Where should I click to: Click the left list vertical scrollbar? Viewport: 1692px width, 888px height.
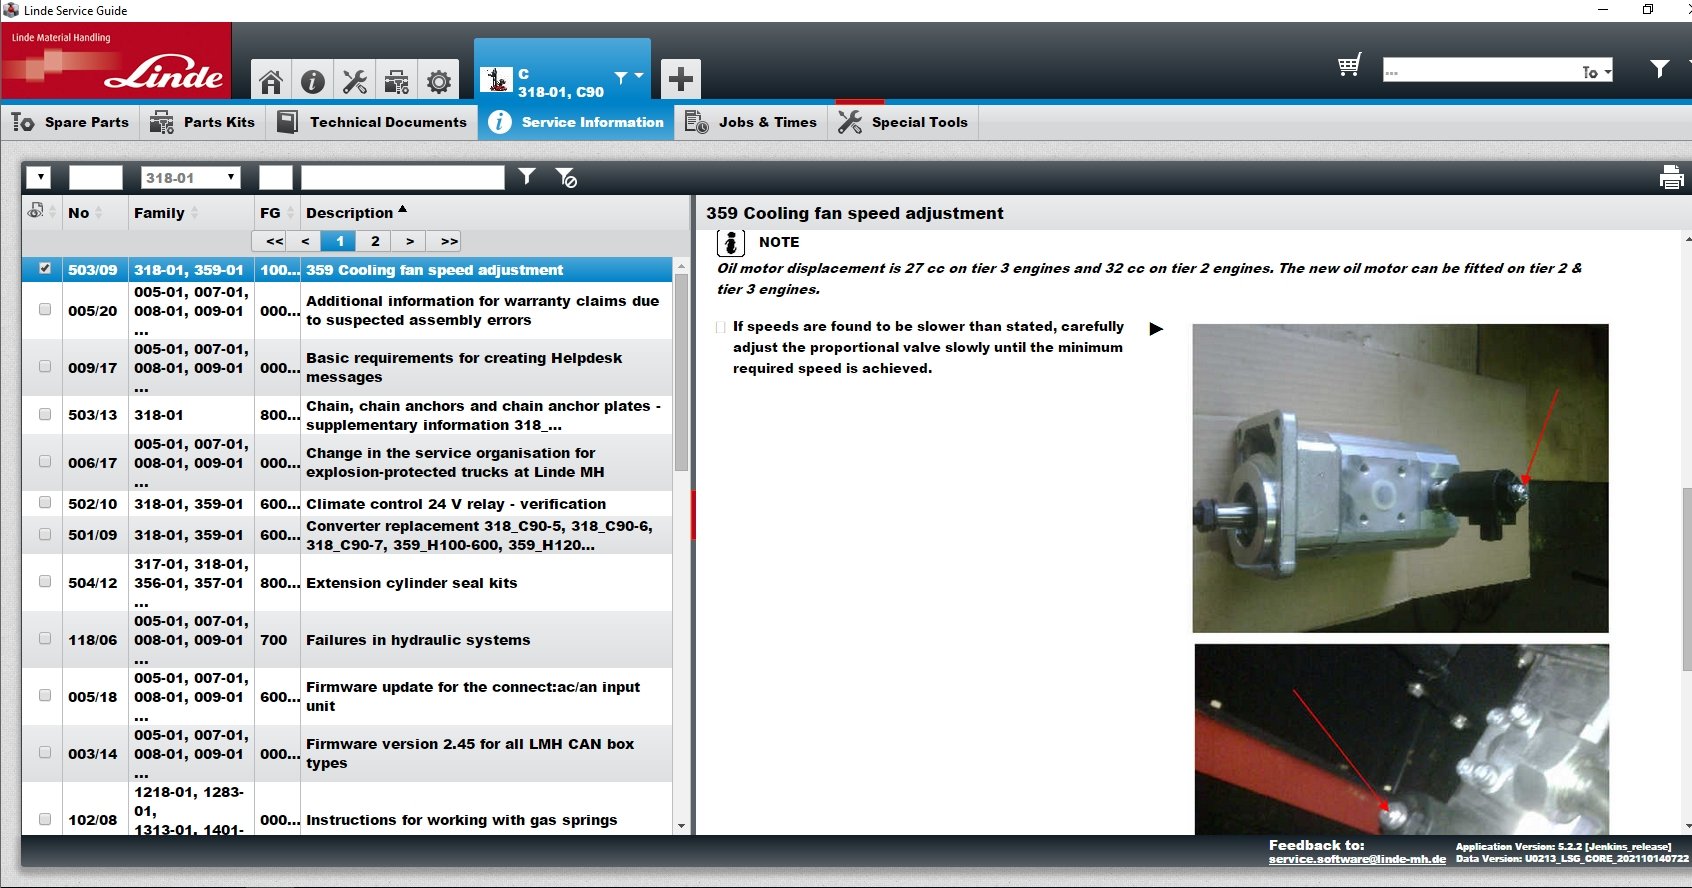click(681, 546)
